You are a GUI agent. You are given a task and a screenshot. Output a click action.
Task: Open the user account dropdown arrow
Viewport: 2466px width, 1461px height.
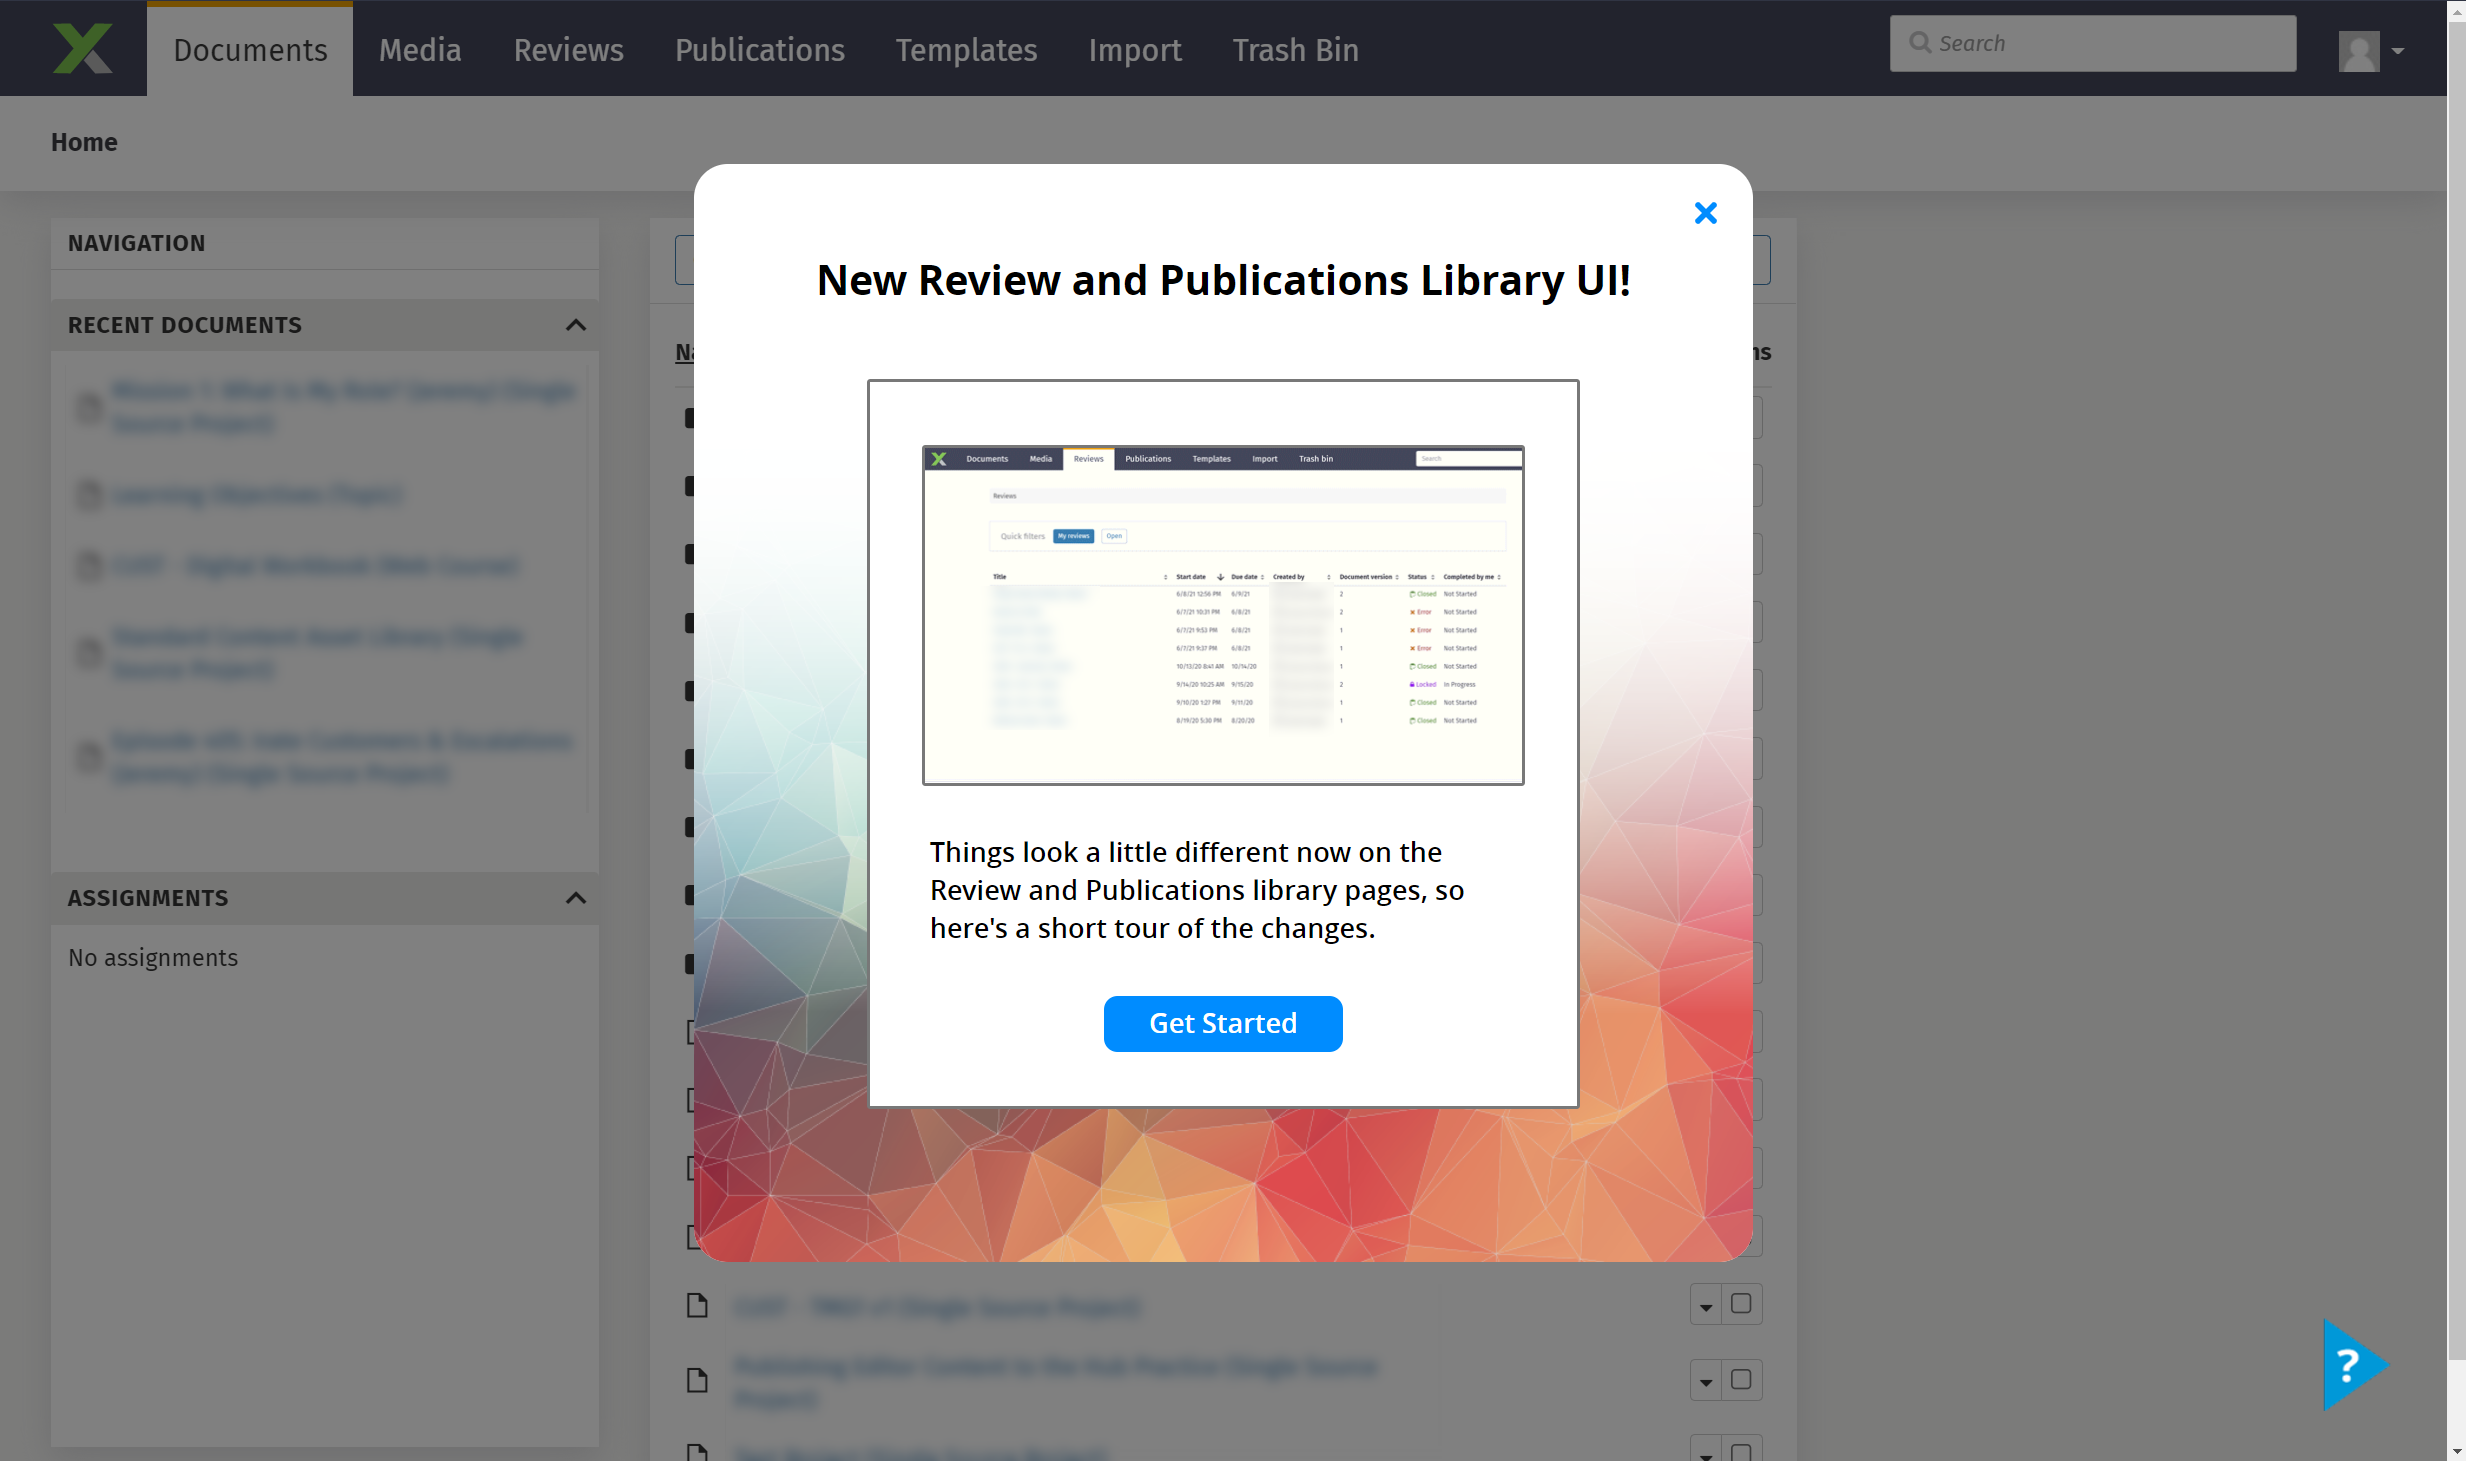coord(2398,50)
